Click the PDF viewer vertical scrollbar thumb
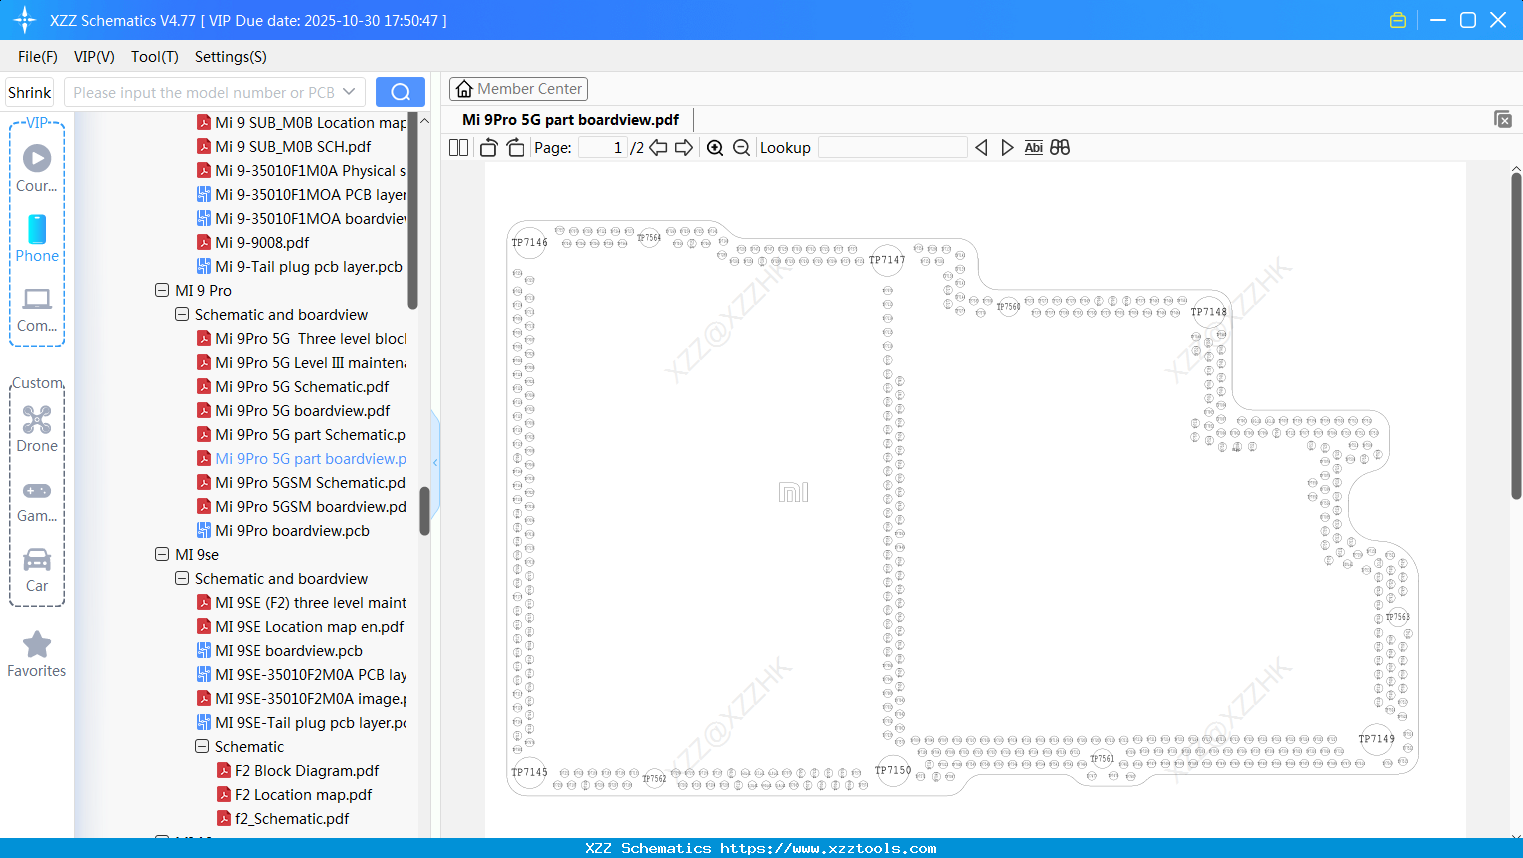This screenshot has width=1523, height=858. tap(1516, 336)
